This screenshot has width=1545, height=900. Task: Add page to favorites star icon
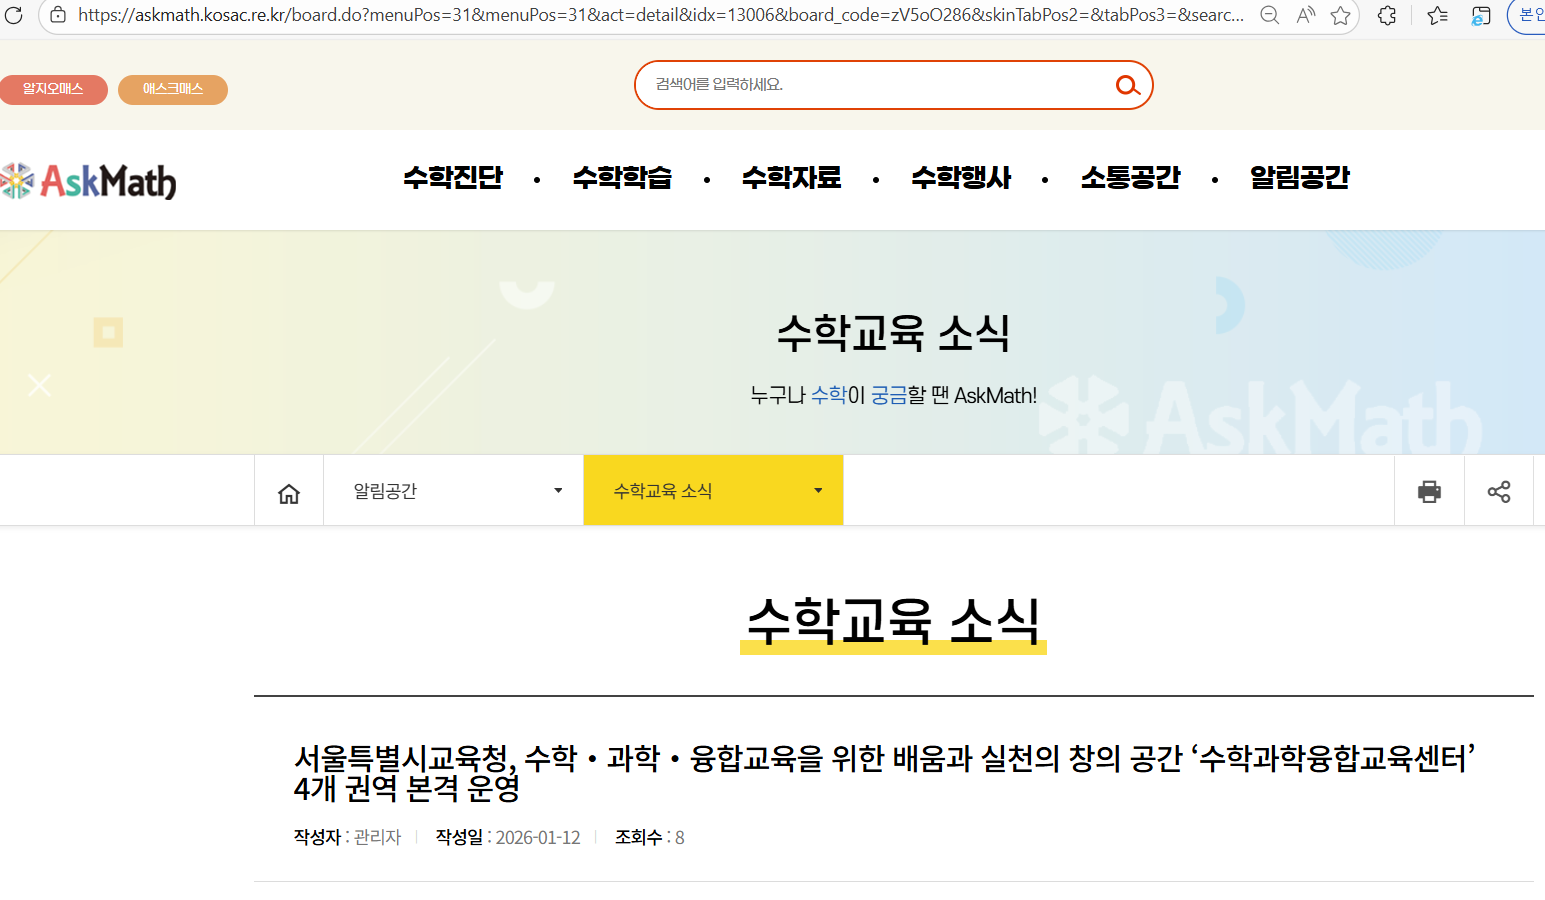coord(1340,15)
